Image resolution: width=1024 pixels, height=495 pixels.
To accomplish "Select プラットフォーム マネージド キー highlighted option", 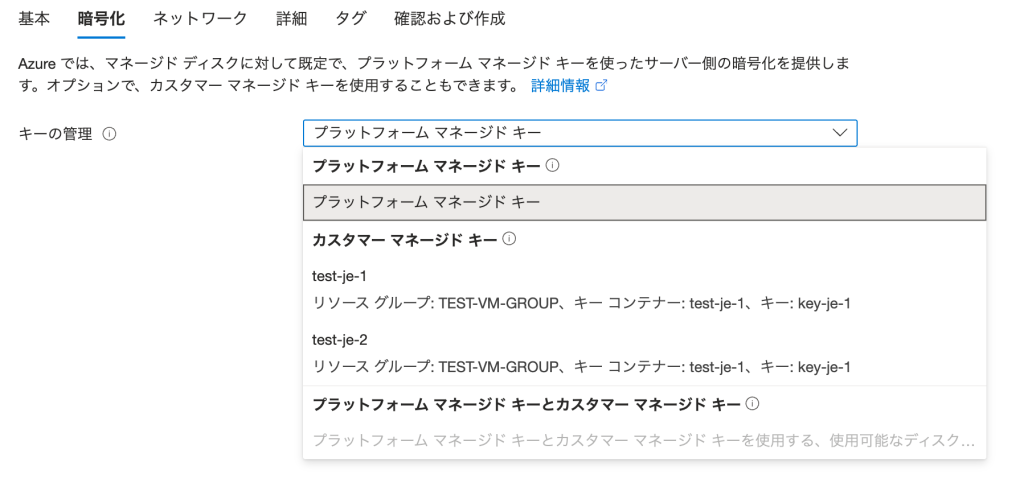I will pos(644,202).
